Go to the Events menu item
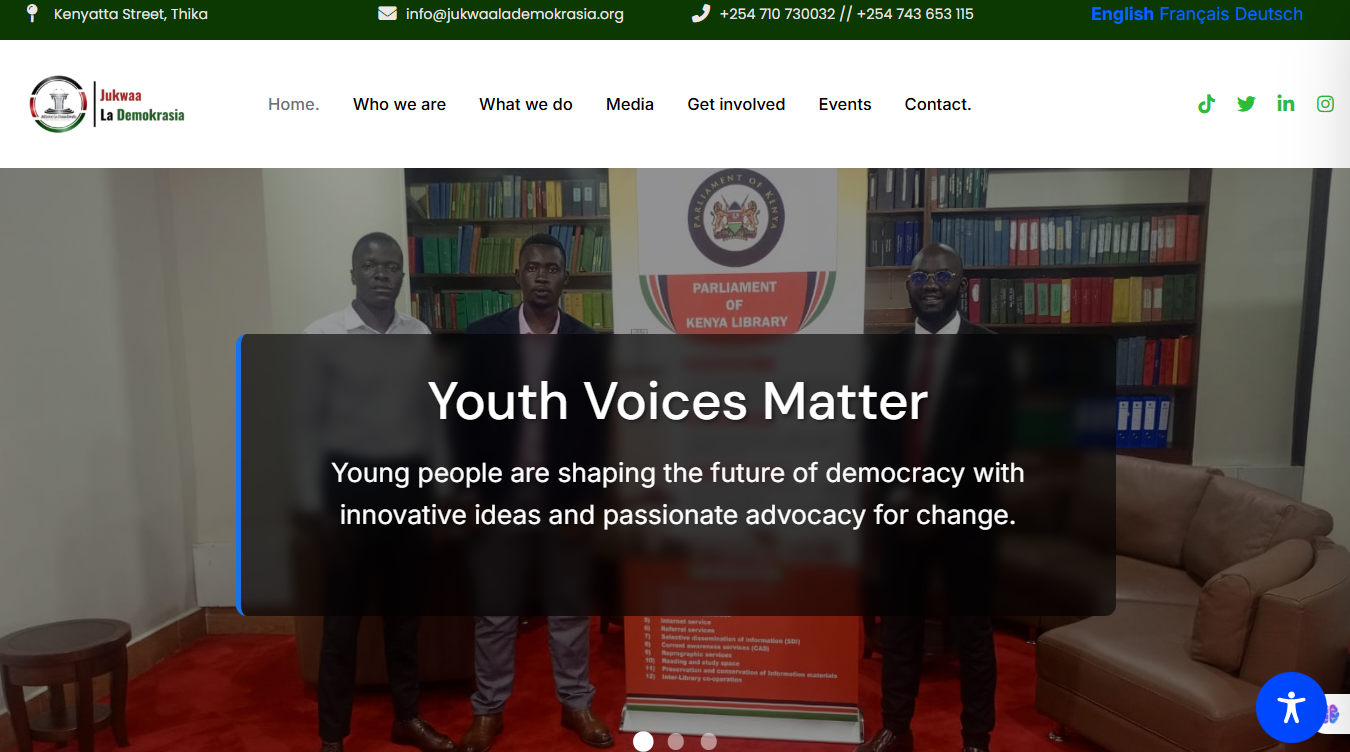The height and width of the screenshot is (752, 1350). [x=845, y=104]
